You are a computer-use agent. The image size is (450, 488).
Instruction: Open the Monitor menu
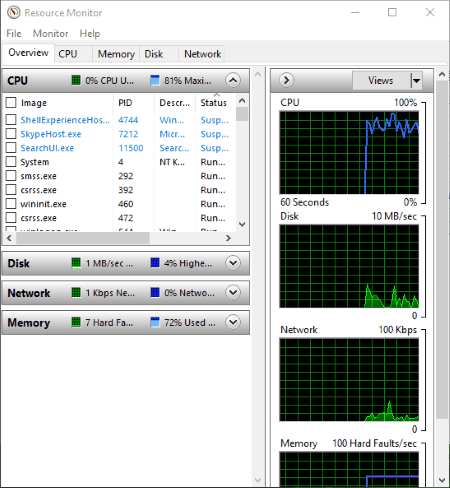pyautogui.click(x=50, y=33)
